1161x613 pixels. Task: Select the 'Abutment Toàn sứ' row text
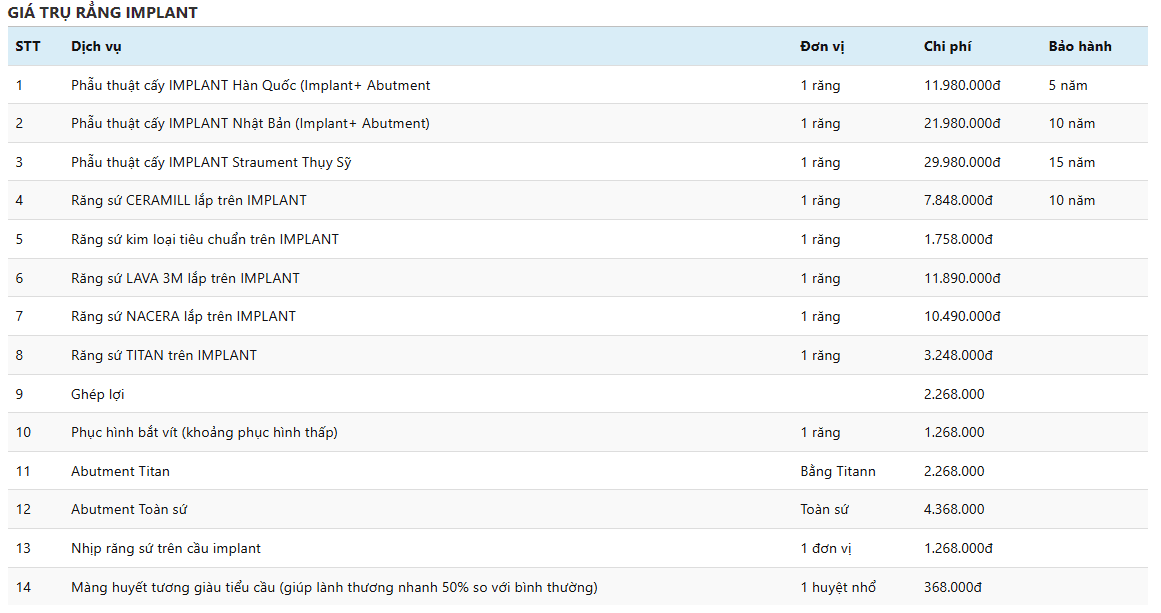click(x=129, y=509)
